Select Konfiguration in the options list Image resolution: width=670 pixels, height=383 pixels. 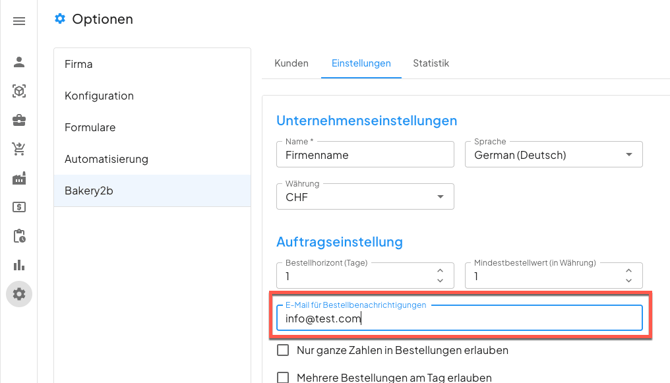(x=152, y=95)
